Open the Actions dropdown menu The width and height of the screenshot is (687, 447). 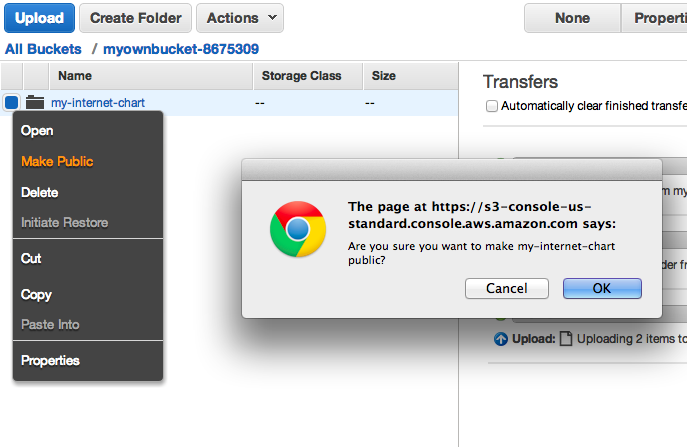[240, 18]
